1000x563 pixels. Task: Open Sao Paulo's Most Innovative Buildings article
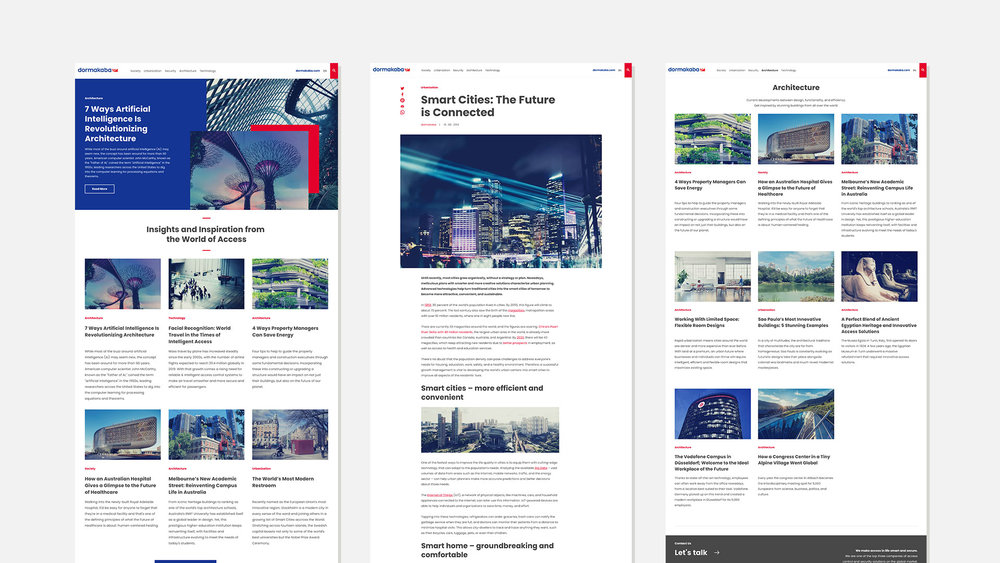[x=793, y=322]
